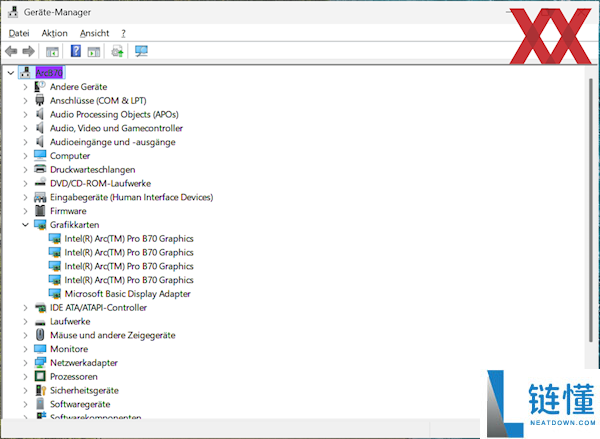Collapse the root computer node
This screenshot has width=600, height=439.
point(11,73)
